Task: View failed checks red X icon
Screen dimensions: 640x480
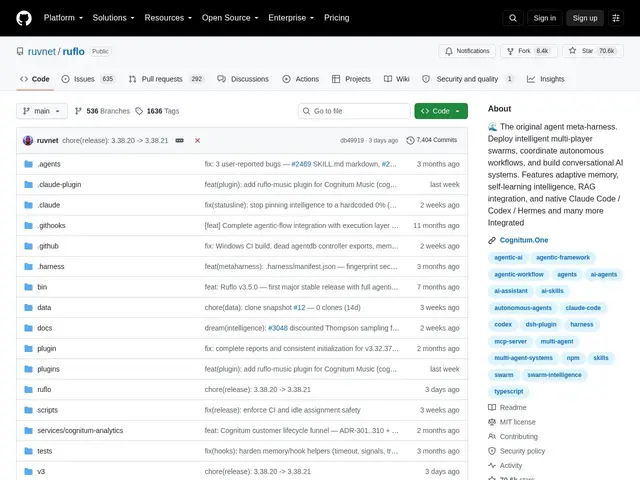Action: click(x=198, y=140)
